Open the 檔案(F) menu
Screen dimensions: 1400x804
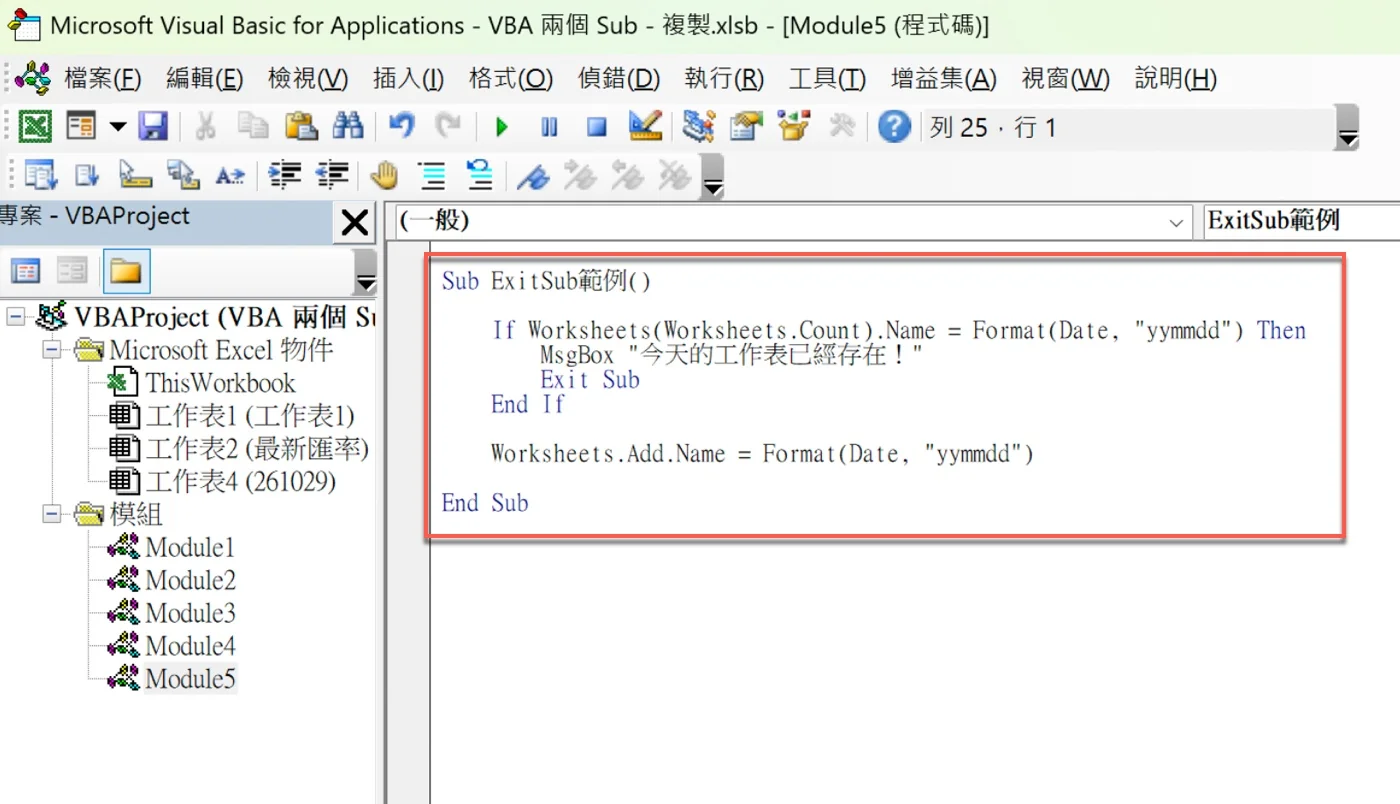pos(103,79)
